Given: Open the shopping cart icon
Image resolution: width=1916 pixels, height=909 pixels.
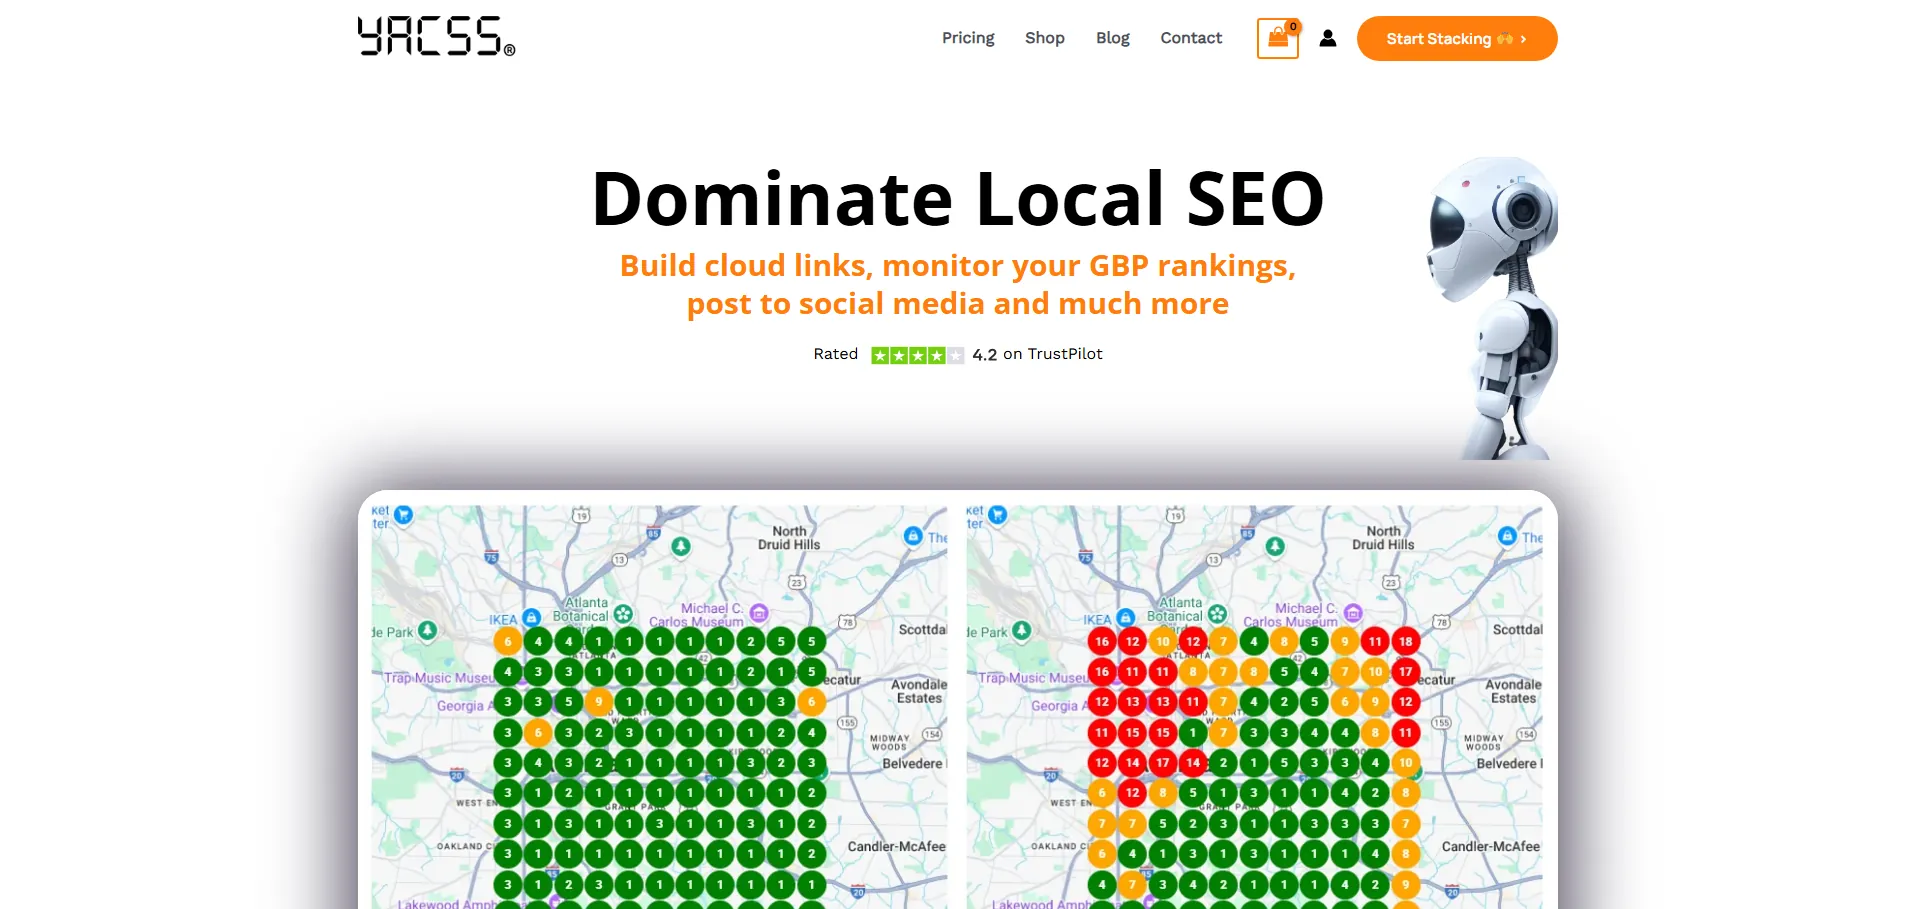Looking at the screenshot, I should click(x=1277, y=39).
